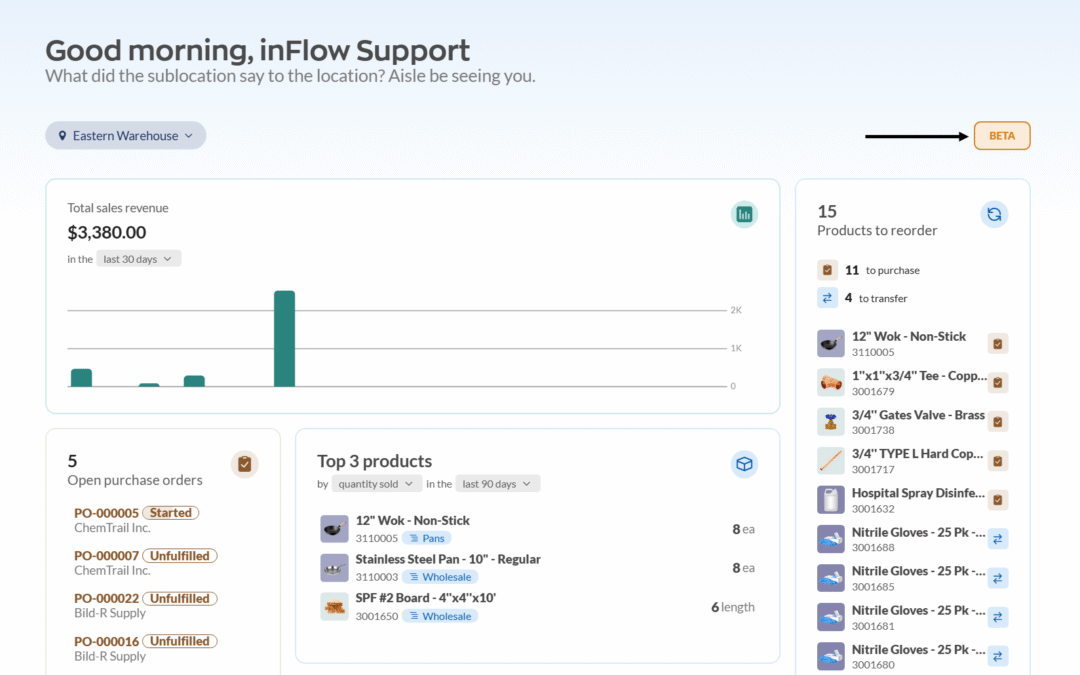Screen dimensions: 1080x675
Task: Open bar chart icon on Total sales revenue card
Action: click(x=744, y=214)
